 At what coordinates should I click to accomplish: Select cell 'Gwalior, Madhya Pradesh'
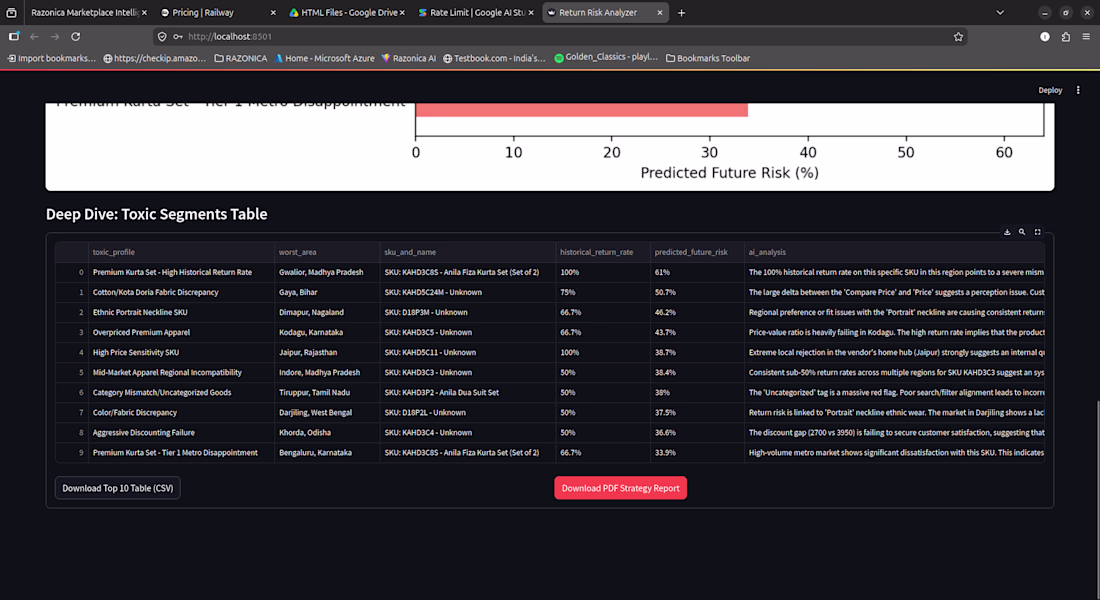point(327,272)
